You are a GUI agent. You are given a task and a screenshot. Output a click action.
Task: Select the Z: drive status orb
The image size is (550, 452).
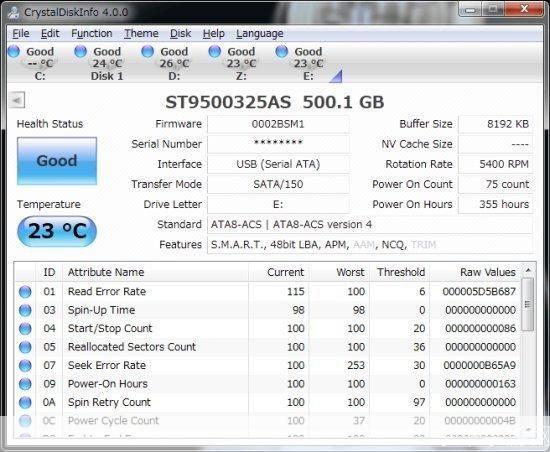click(214, 52)
